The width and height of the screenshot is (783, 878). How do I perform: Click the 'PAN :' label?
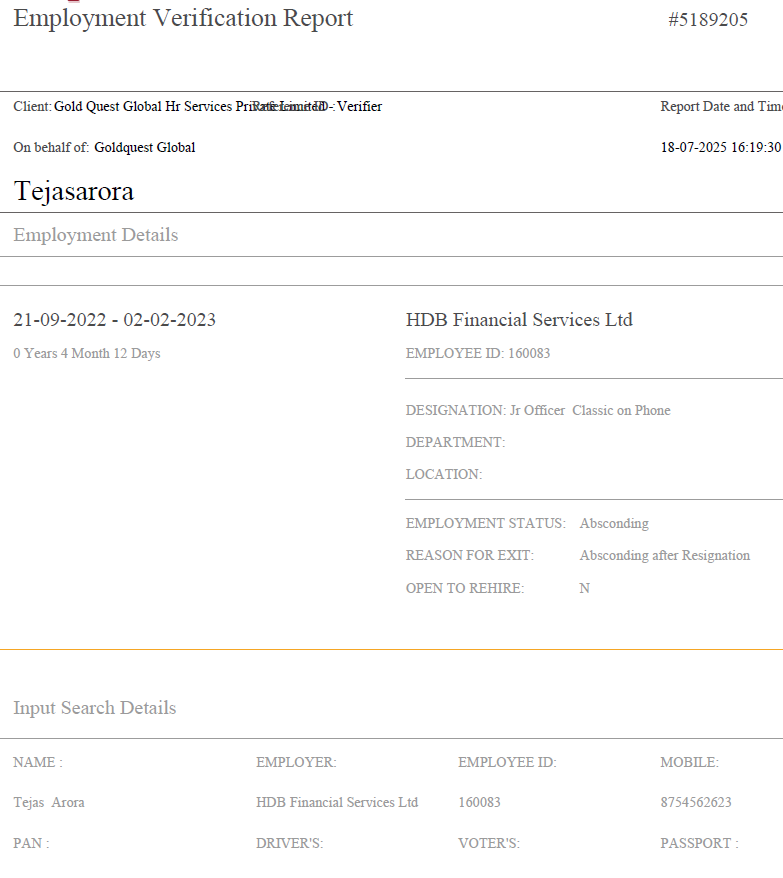[x=31, y=843]
